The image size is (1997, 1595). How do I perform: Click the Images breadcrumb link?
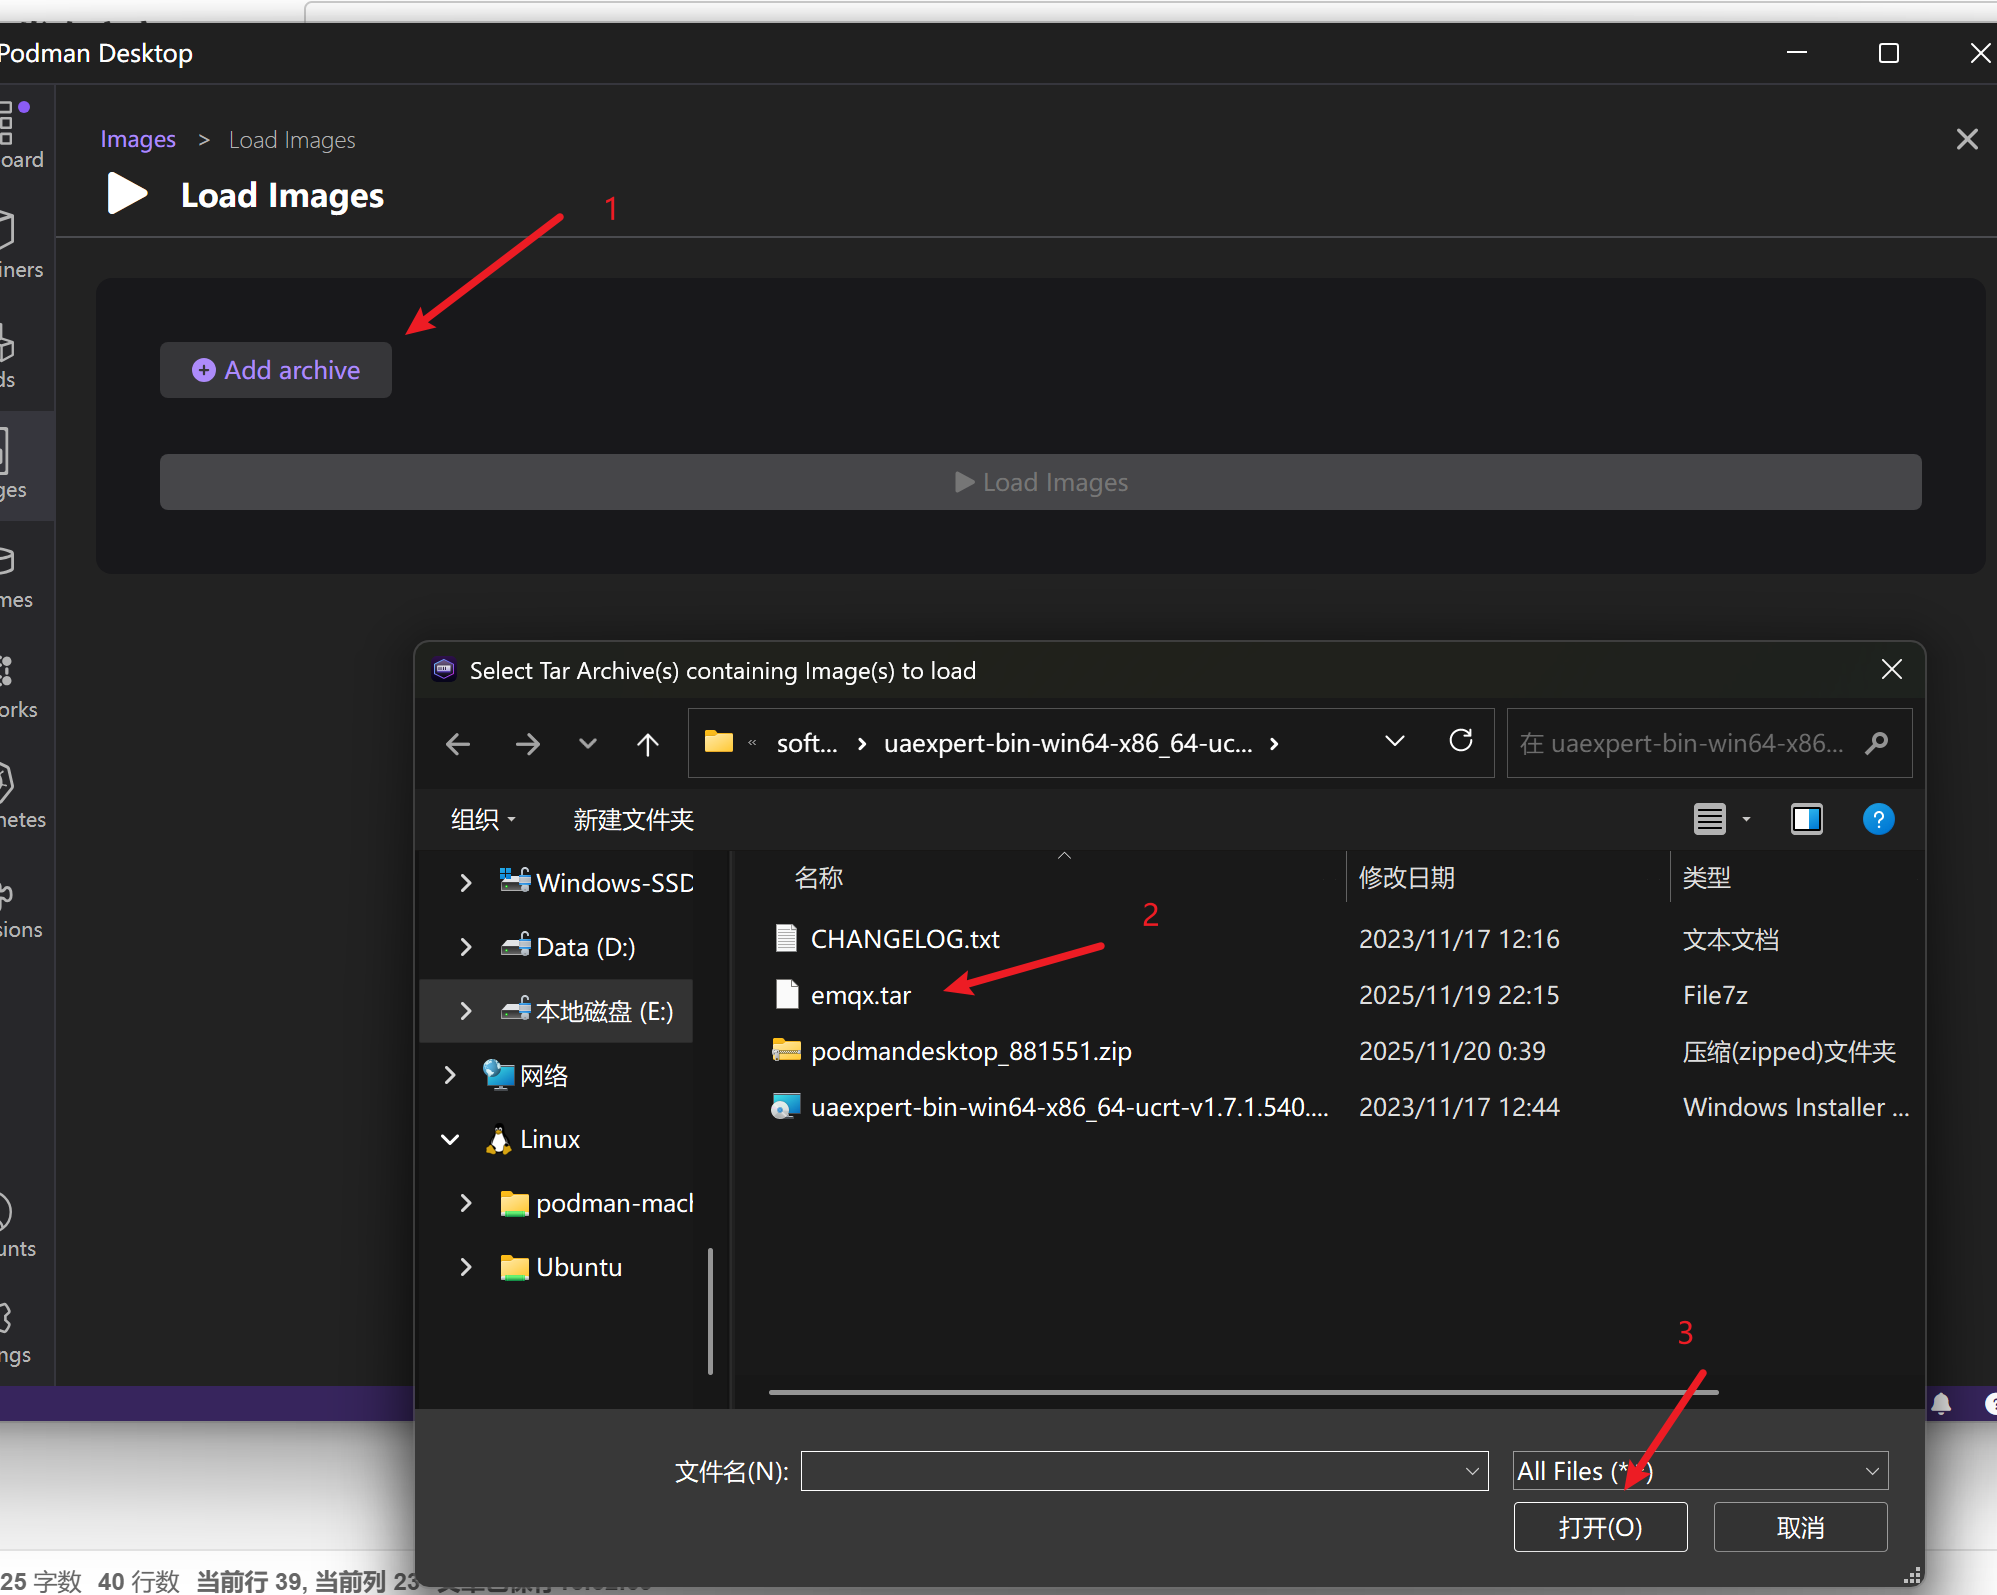138,140
